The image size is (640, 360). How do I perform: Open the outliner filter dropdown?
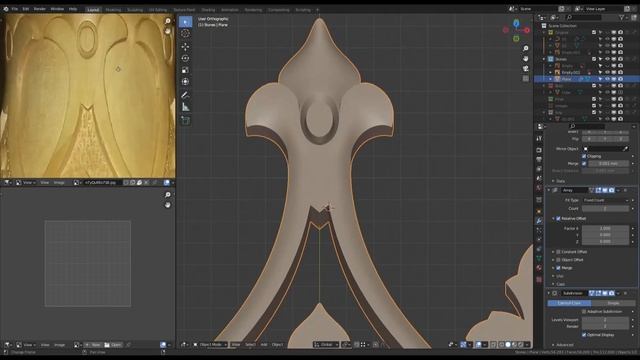click(623, 18)
